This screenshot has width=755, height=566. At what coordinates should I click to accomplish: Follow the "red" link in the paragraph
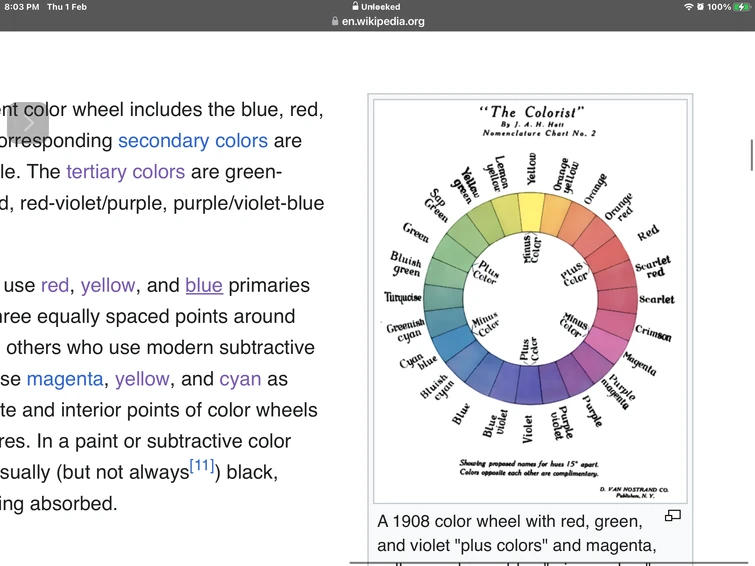pos(55,285)
